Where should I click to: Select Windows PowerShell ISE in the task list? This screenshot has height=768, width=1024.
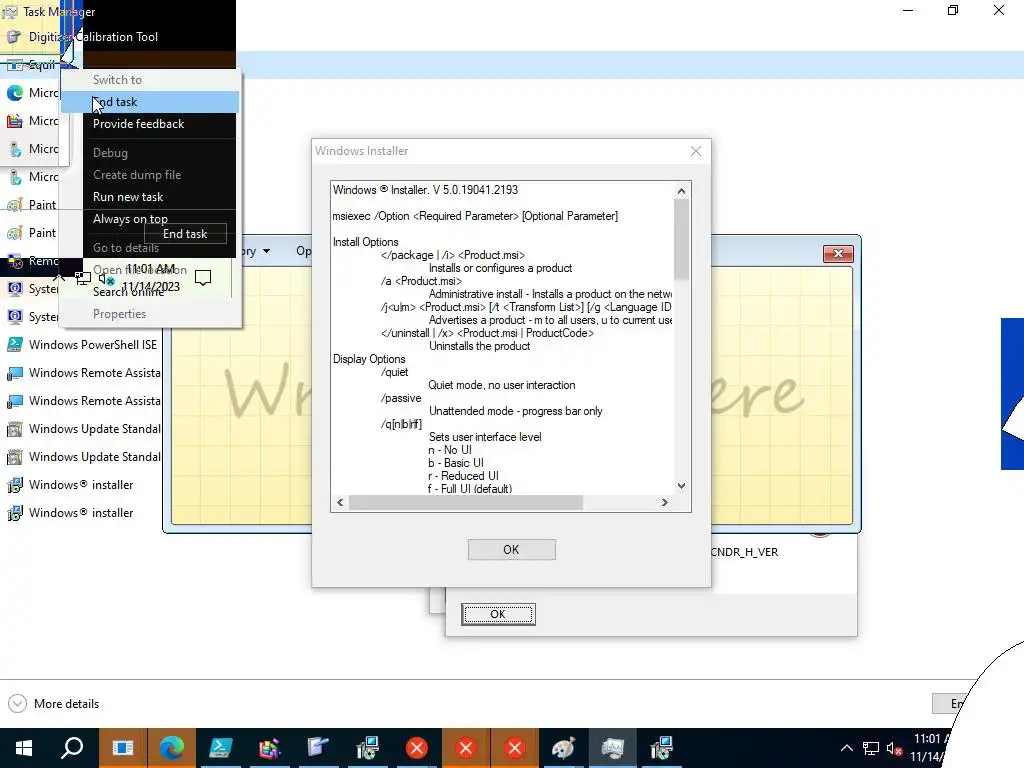pos(93,345)
